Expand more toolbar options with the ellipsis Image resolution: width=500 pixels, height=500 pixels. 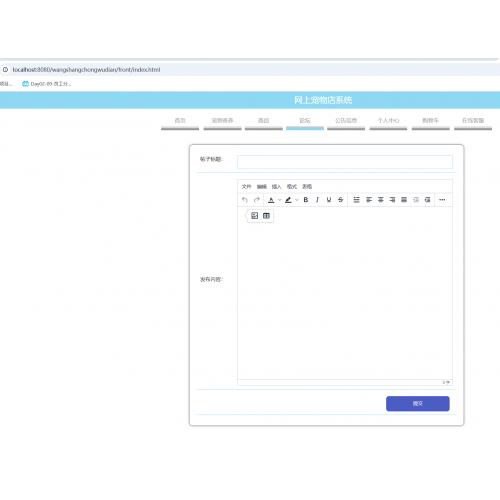pos(442,200)
